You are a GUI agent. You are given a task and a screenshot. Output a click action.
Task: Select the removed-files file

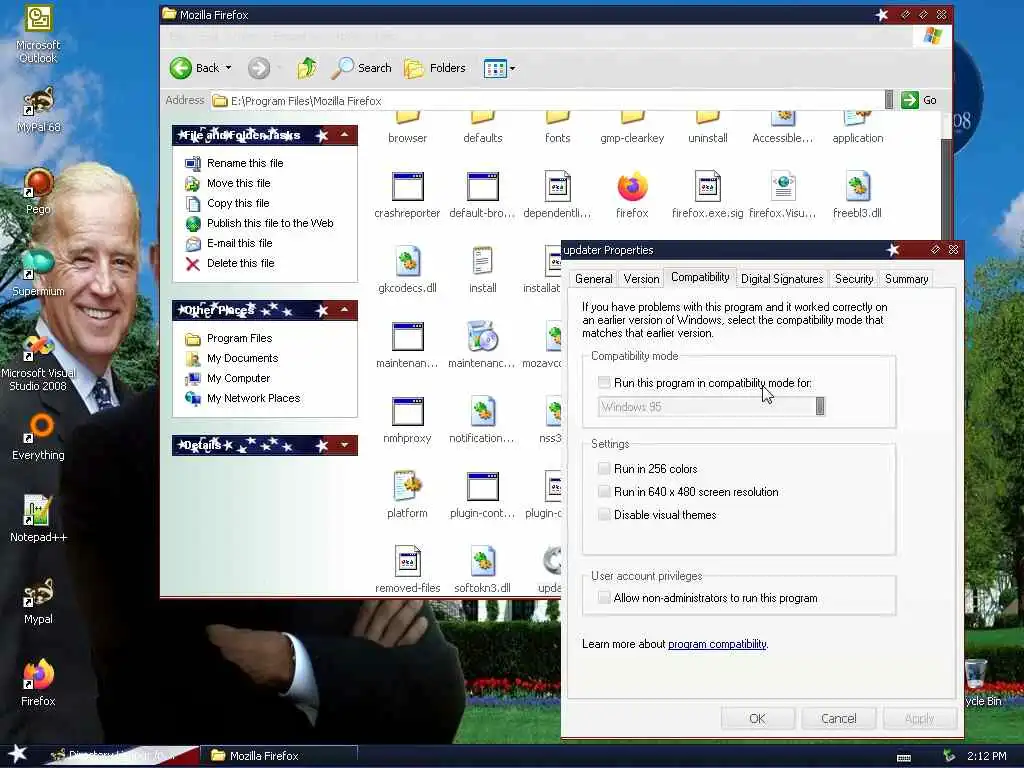tap(407, 569)
